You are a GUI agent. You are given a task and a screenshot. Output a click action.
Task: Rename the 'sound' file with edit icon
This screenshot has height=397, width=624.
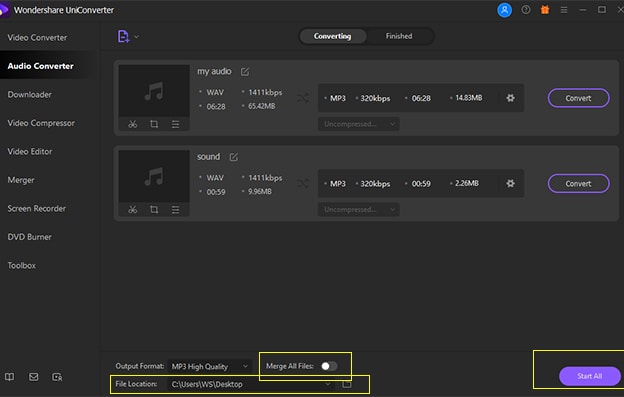coord(234,157)
